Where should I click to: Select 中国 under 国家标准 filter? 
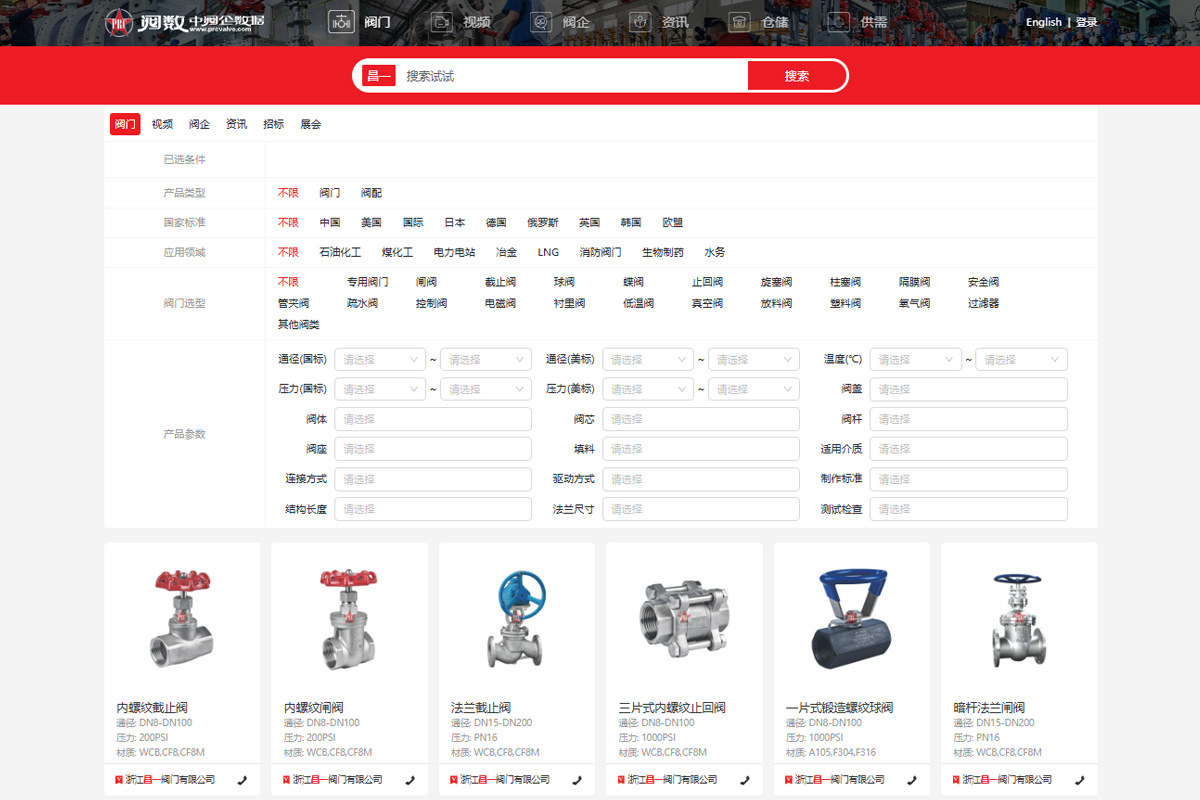click(330, 223)
